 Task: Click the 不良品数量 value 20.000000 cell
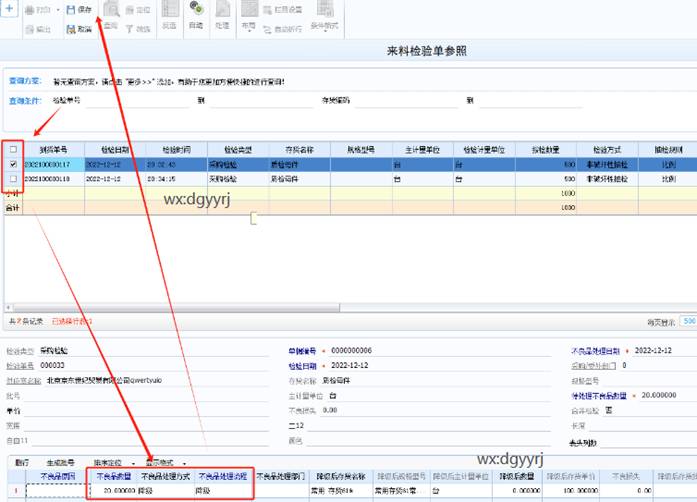pos(113,490)
